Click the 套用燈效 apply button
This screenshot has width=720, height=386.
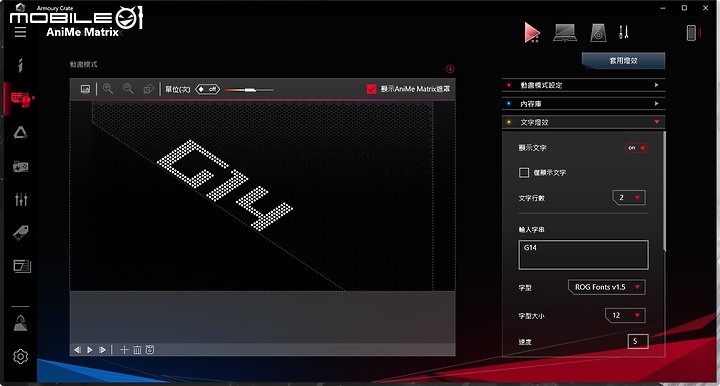coord(623,61)
